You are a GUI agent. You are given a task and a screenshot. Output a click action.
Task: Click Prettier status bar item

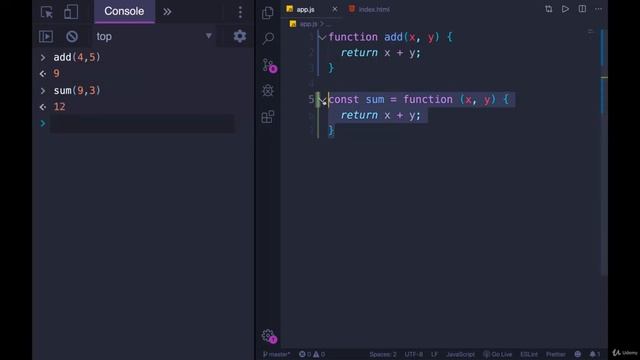pyautogui.click(x=556, y=354)
